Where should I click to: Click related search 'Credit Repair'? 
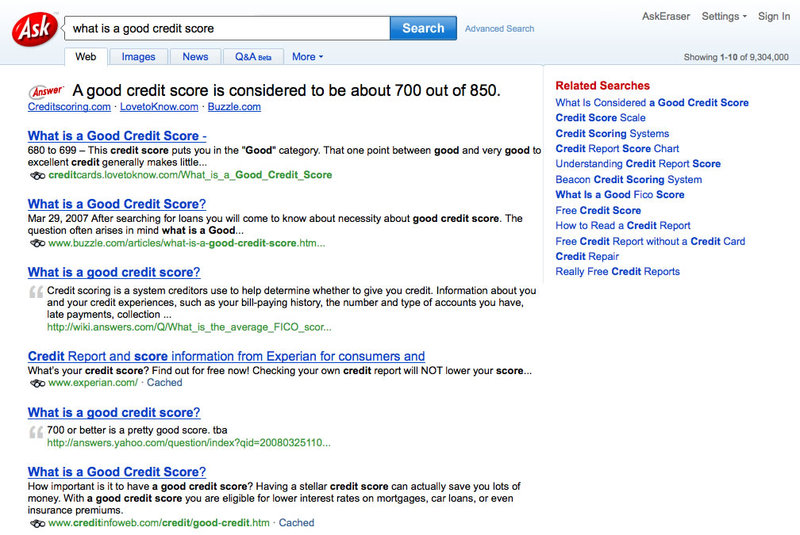587,257
